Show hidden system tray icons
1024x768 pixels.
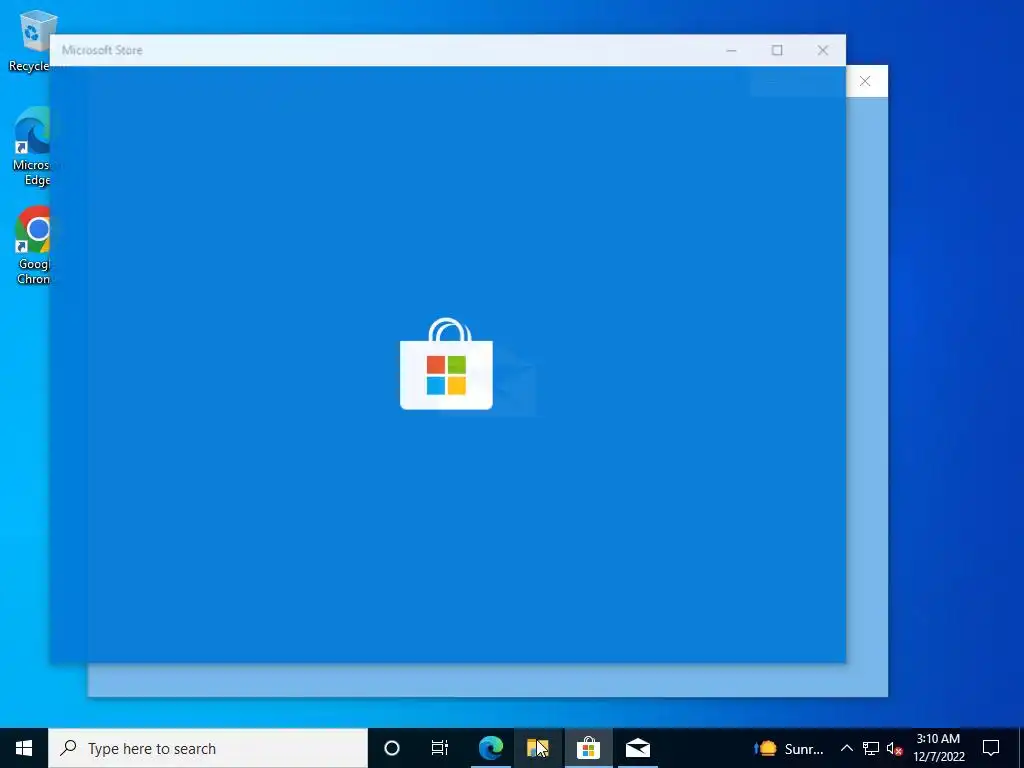click(x=846, y=748)
